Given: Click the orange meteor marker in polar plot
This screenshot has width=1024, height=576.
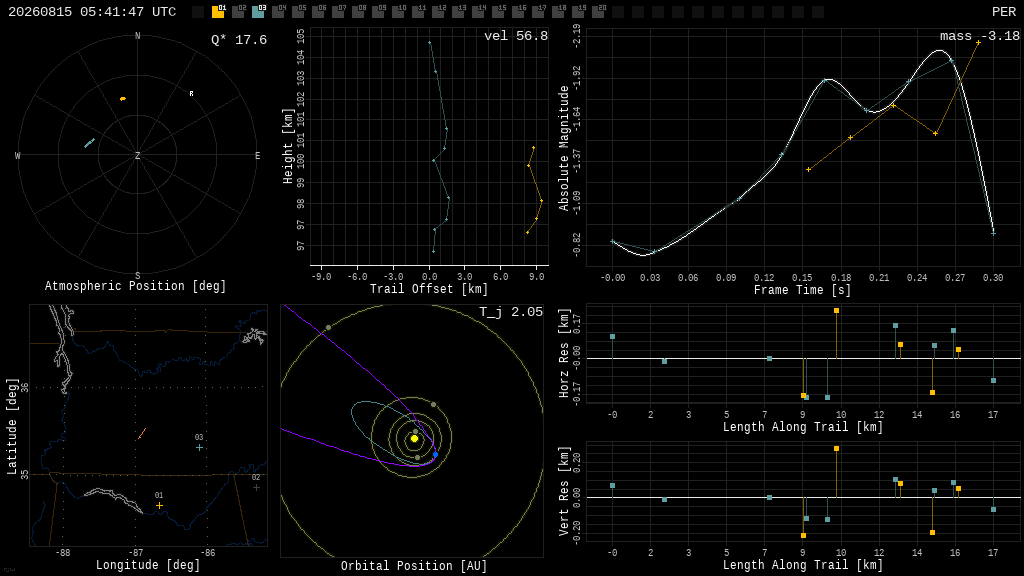Looking at the screenshot, I should [x=123, y=99].
